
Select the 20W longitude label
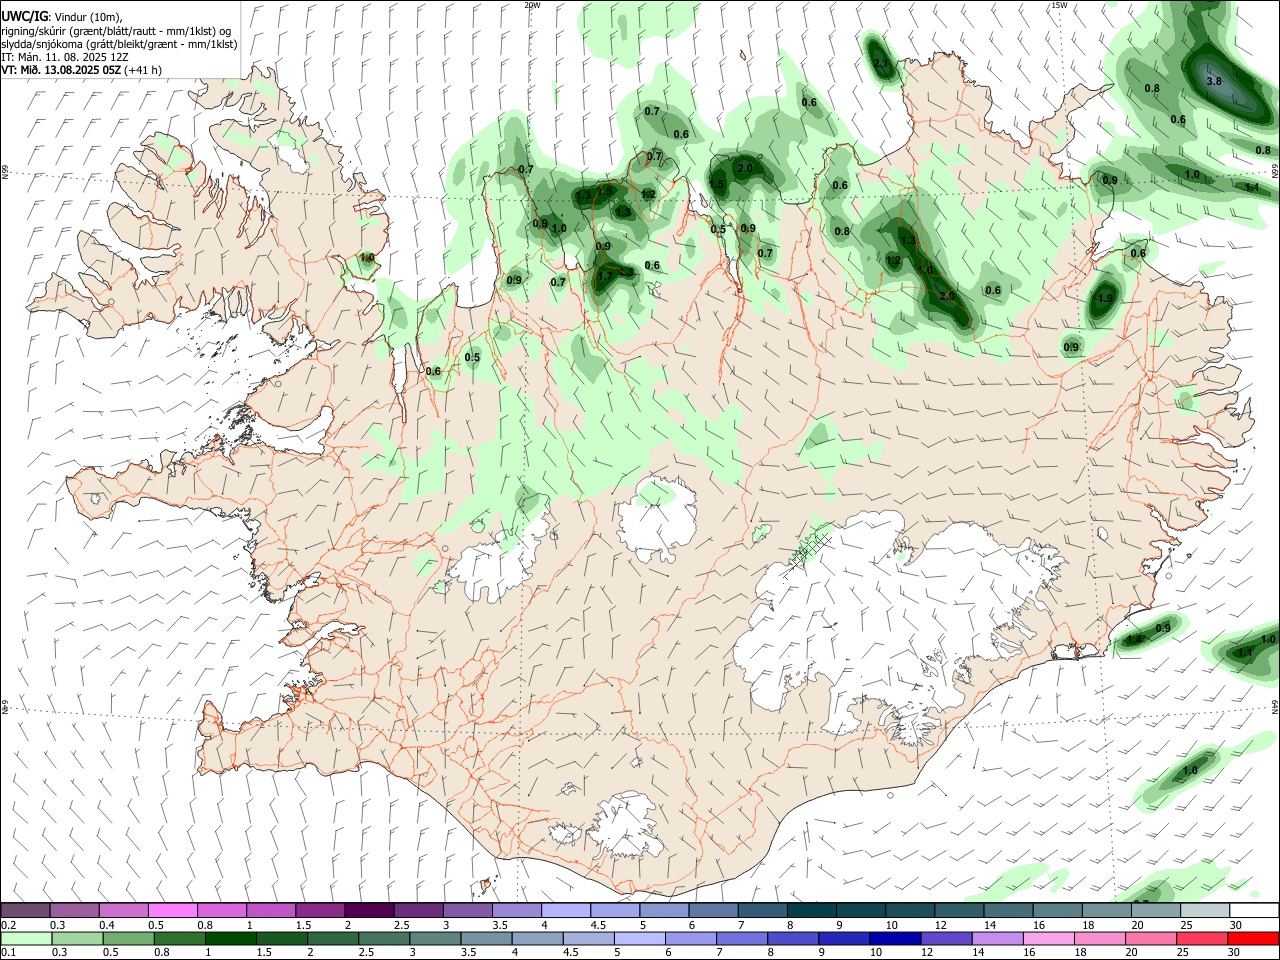(x=532, y=5)
